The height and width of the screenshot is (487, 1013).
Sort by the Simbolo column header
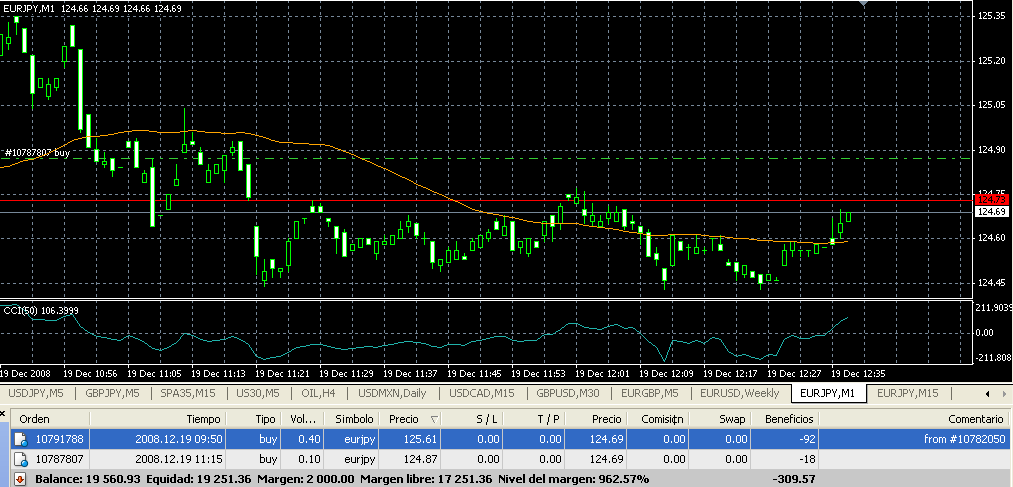(351, 419)
